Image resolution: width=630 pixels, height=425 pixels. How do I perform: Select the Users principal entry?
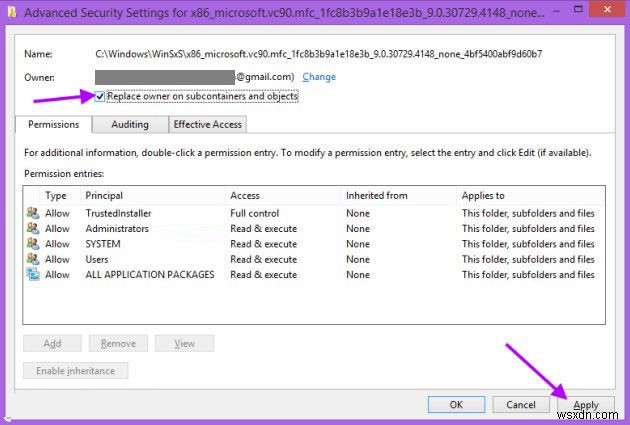[x=97, y=259]
